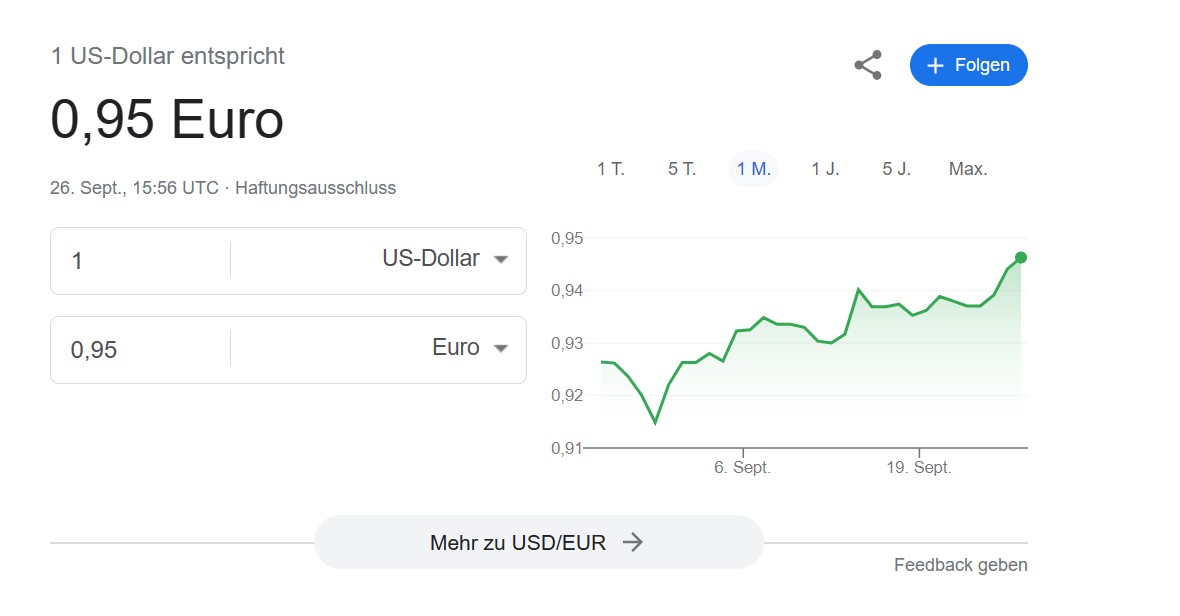Screen dimensions: 1180x616
Task: Open the Haftungsausschluss link
Action: coord(315,188)
